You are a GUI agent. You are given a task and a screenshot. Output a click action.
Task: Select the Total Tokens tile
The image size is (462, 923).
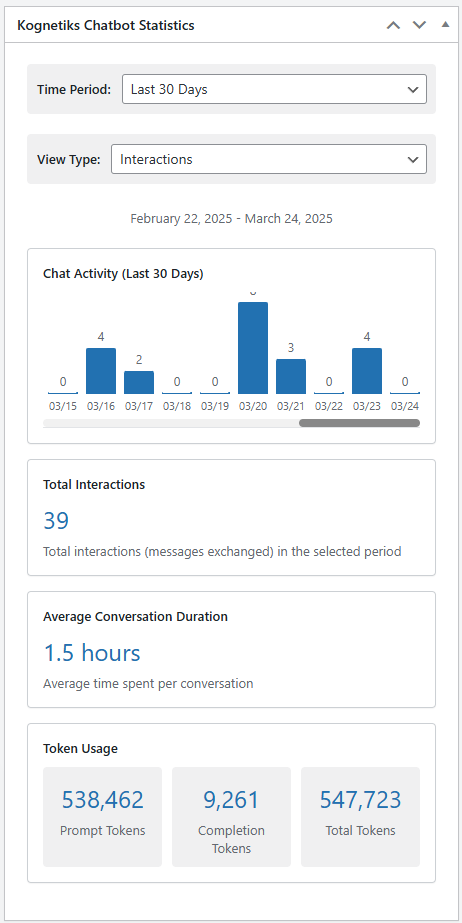pyautogui.click(x=360, y=817)
